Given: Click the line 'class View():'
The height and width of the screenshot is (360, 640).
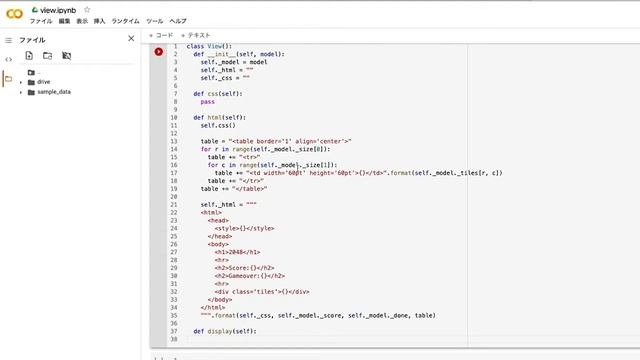Looking at the screenshot, I should click(209, 46).
